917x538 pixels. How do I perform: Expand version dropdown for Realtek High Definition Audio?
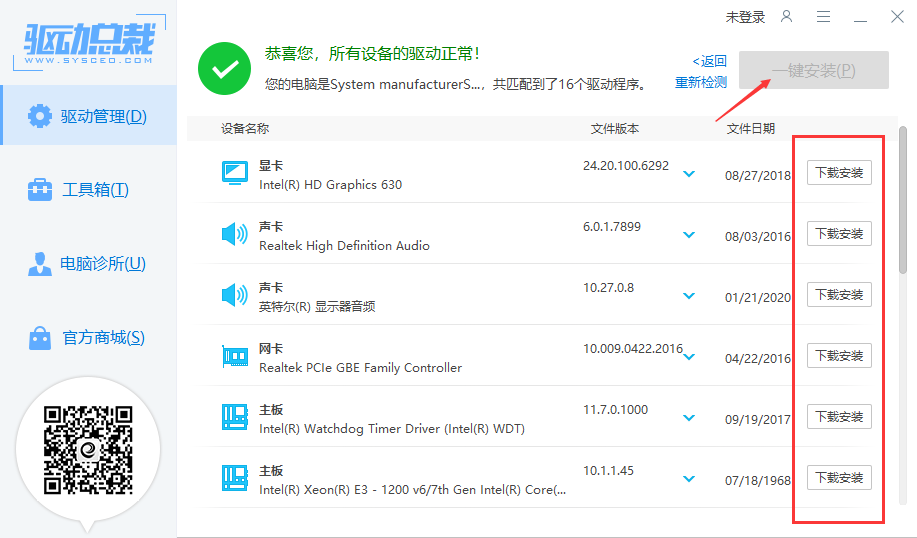click(688, 235)
